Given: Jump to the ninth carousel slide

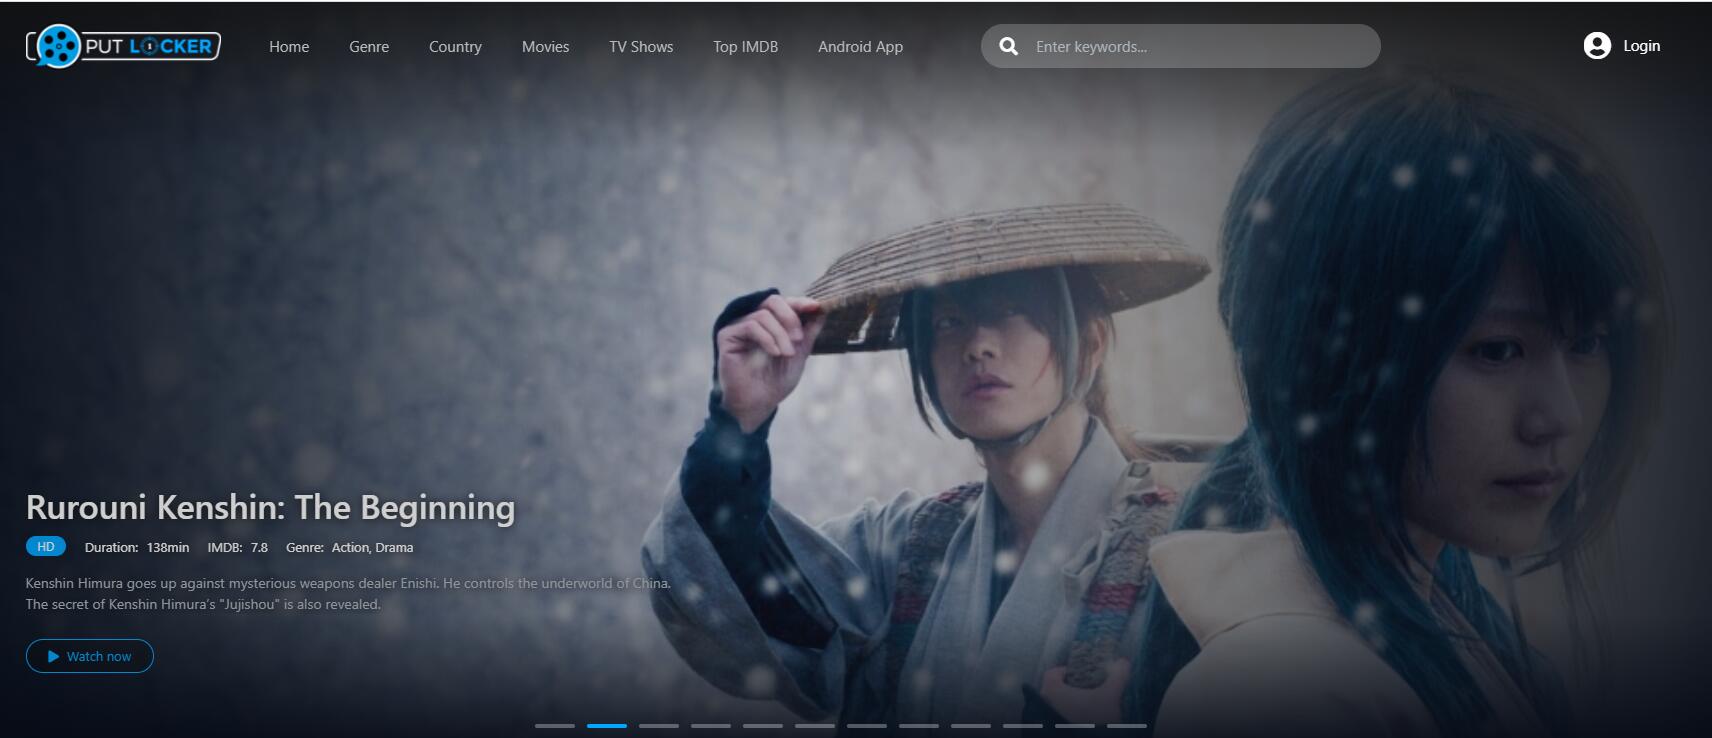Looking at the screenshot, I should pyautogui.click(x=971, y=725).
